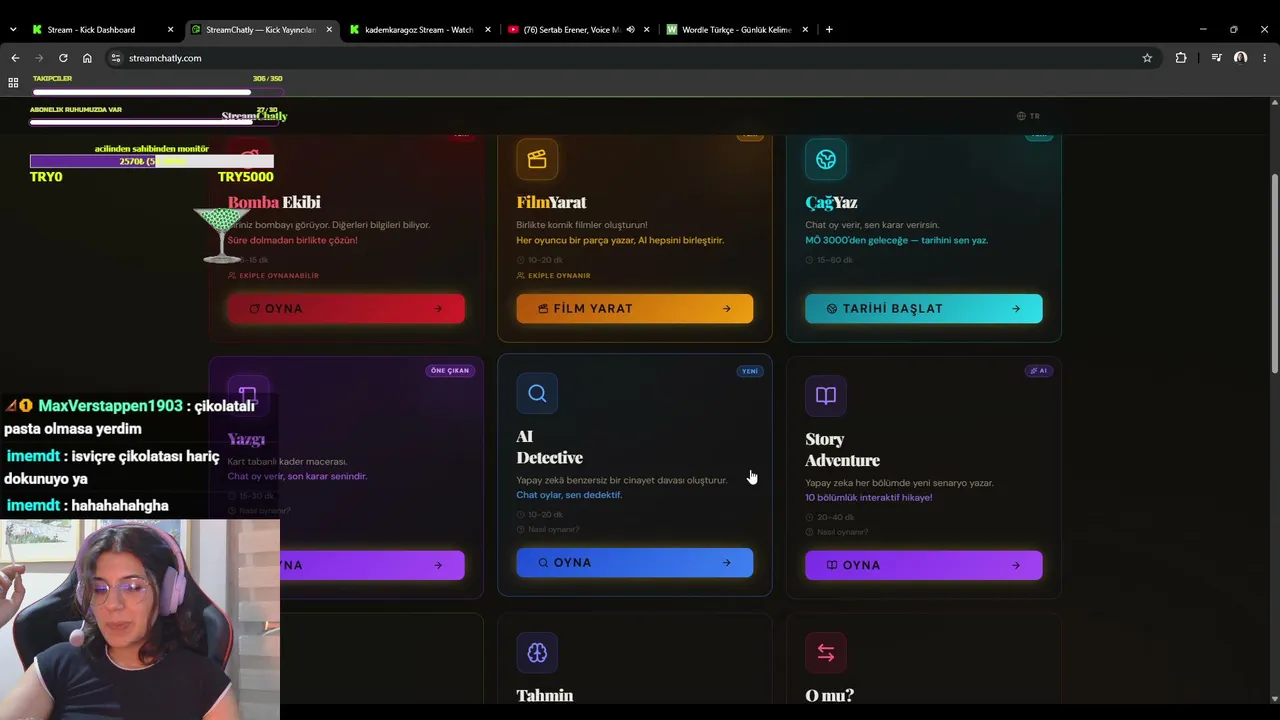Click the 'AI Detective' game title
The height and width of the screenshot is (720, 1280).
(549, 447)
